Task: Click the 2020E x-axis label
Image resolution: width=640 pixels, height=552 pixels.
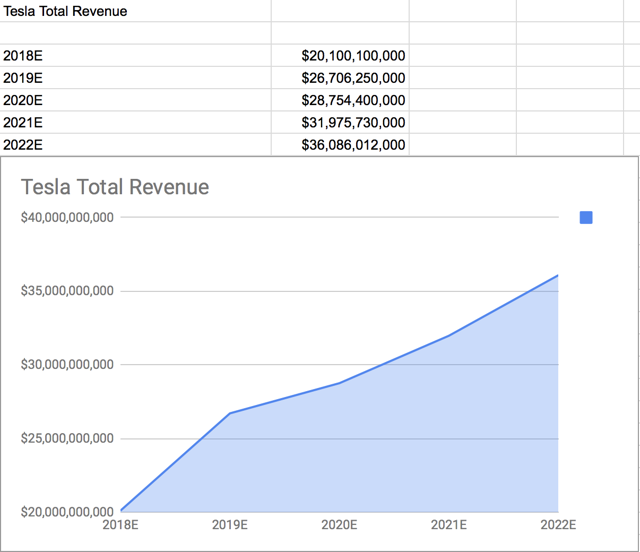Action: (x=339, y=525)
